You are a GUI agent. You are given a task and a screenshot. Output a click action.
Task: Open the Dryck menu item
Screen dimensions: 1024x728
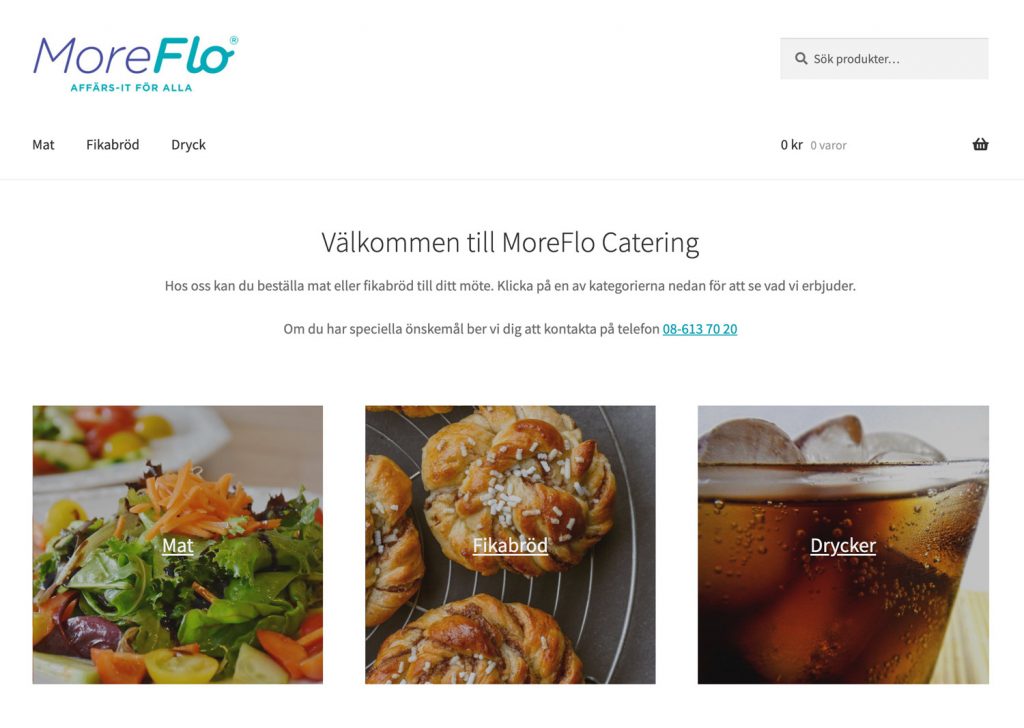[x=188, y=145]
